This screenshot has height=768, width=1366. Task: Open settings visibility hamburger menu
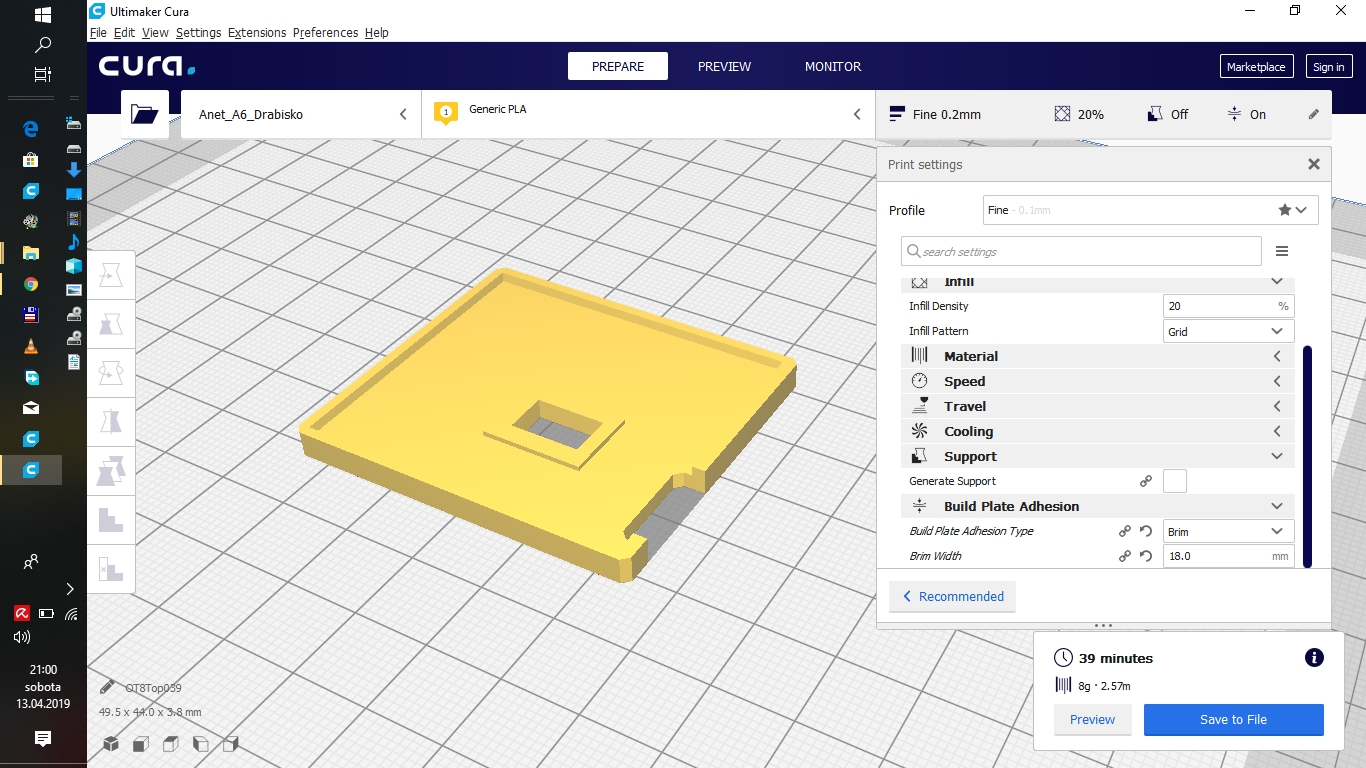[x=1282, y=251]
